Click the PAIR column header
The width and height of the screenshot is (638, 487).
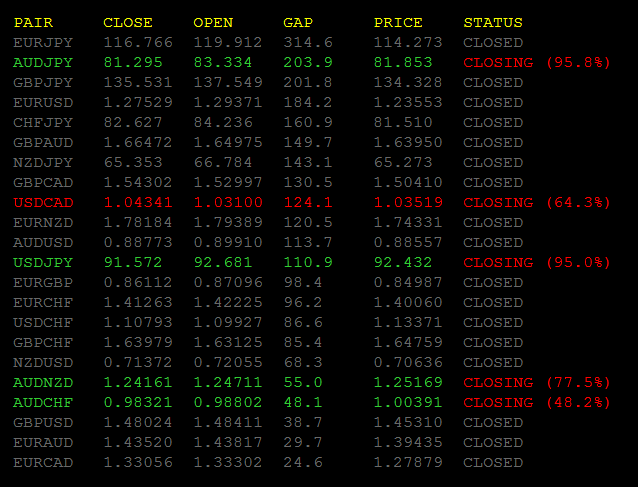click(x=33, y=22)
